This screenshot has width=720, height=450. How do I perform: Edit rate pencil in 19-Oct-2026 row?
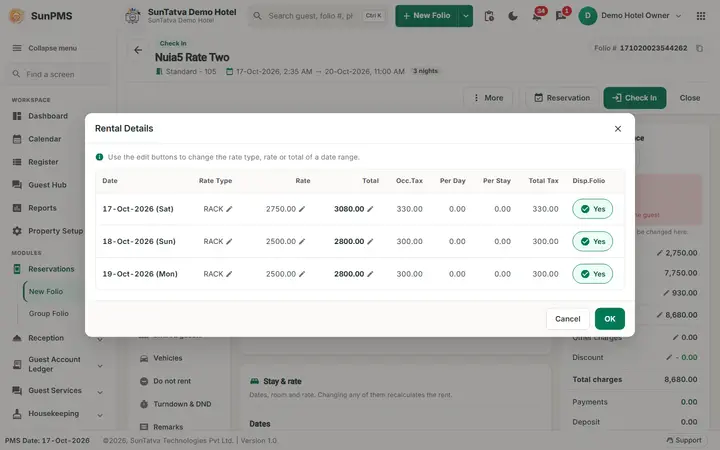(x=302, y=274)
